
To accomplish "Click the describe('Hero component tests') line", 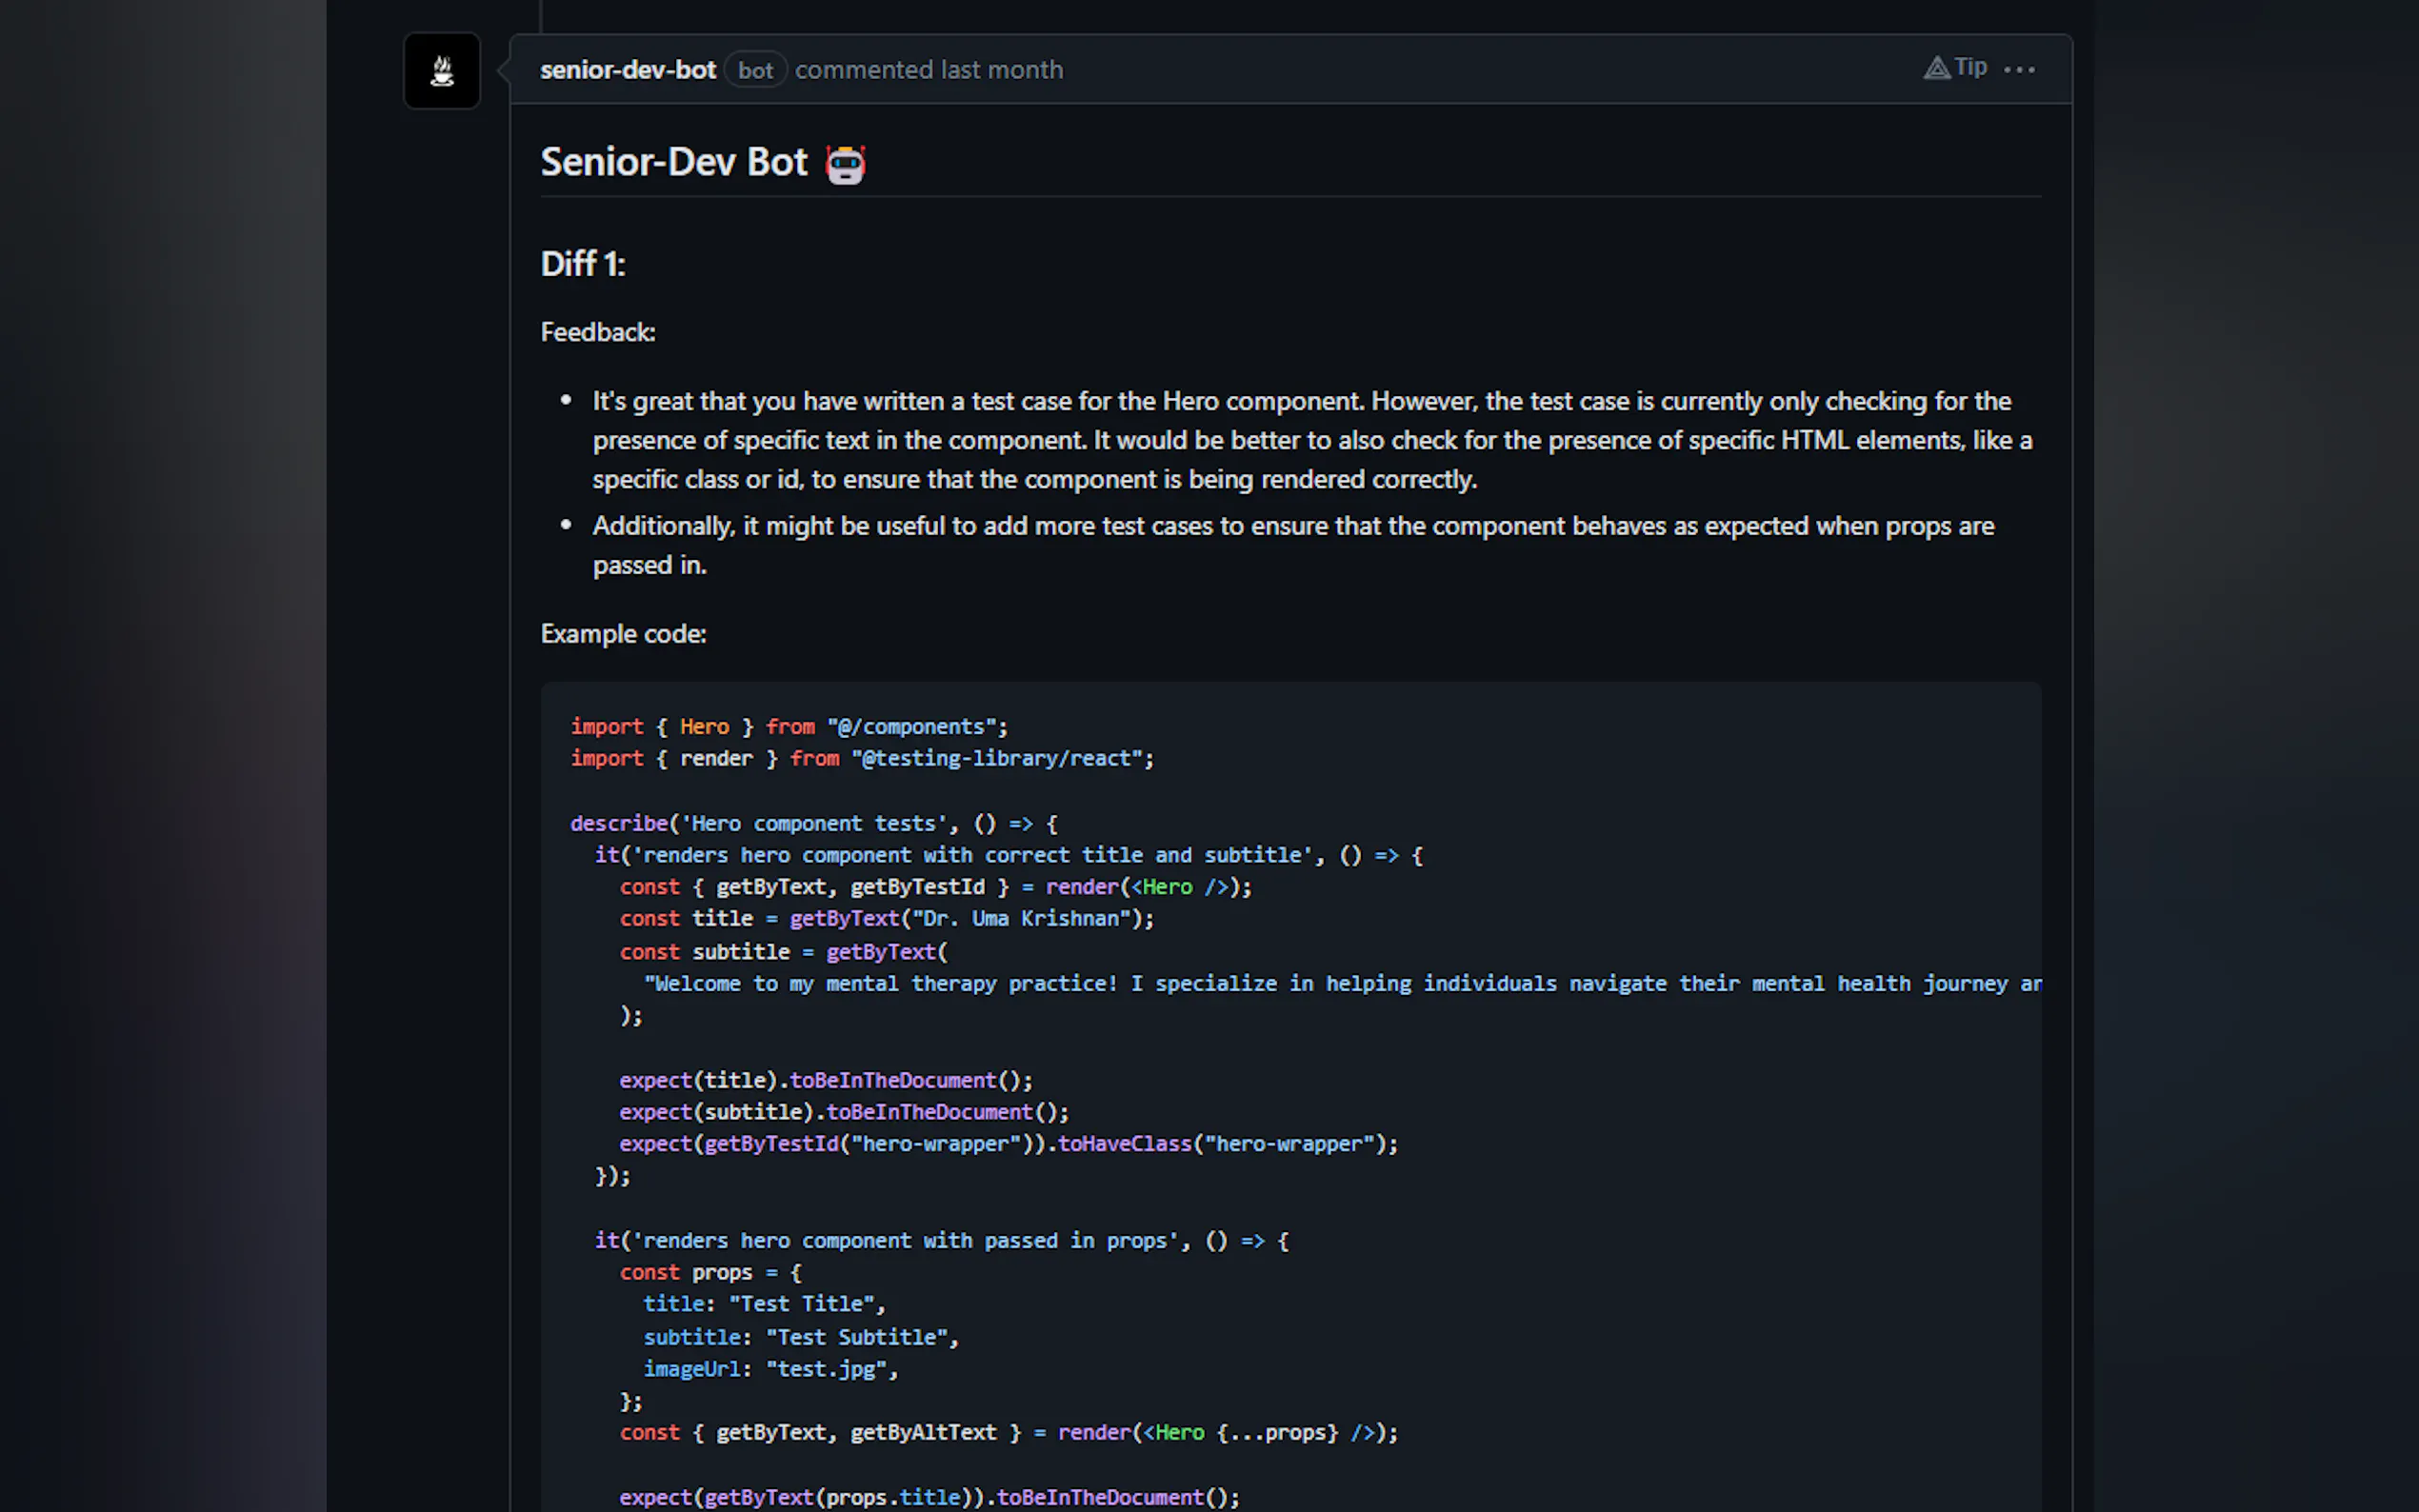I will pyautogui.click(x=813, y=824).
